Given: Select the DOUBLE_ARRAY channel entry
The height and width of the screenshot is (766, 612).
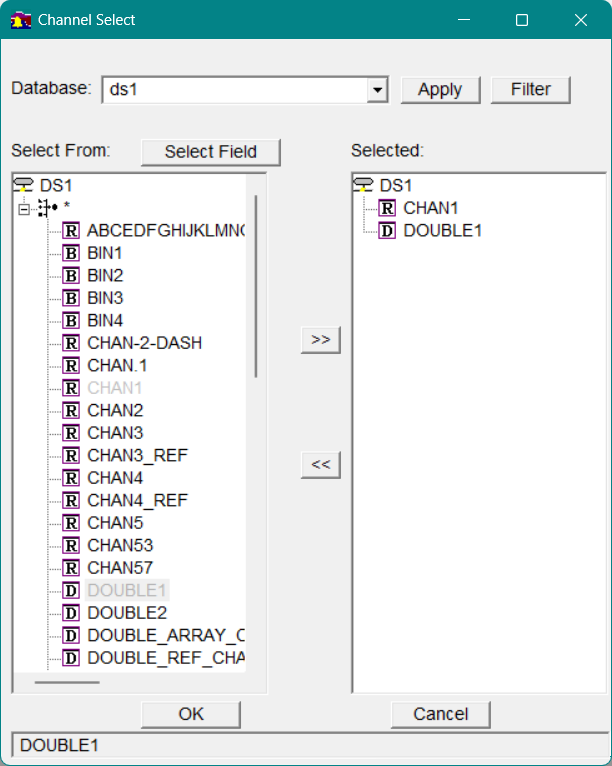Looking at the screenshot, I should coord(165,635).
